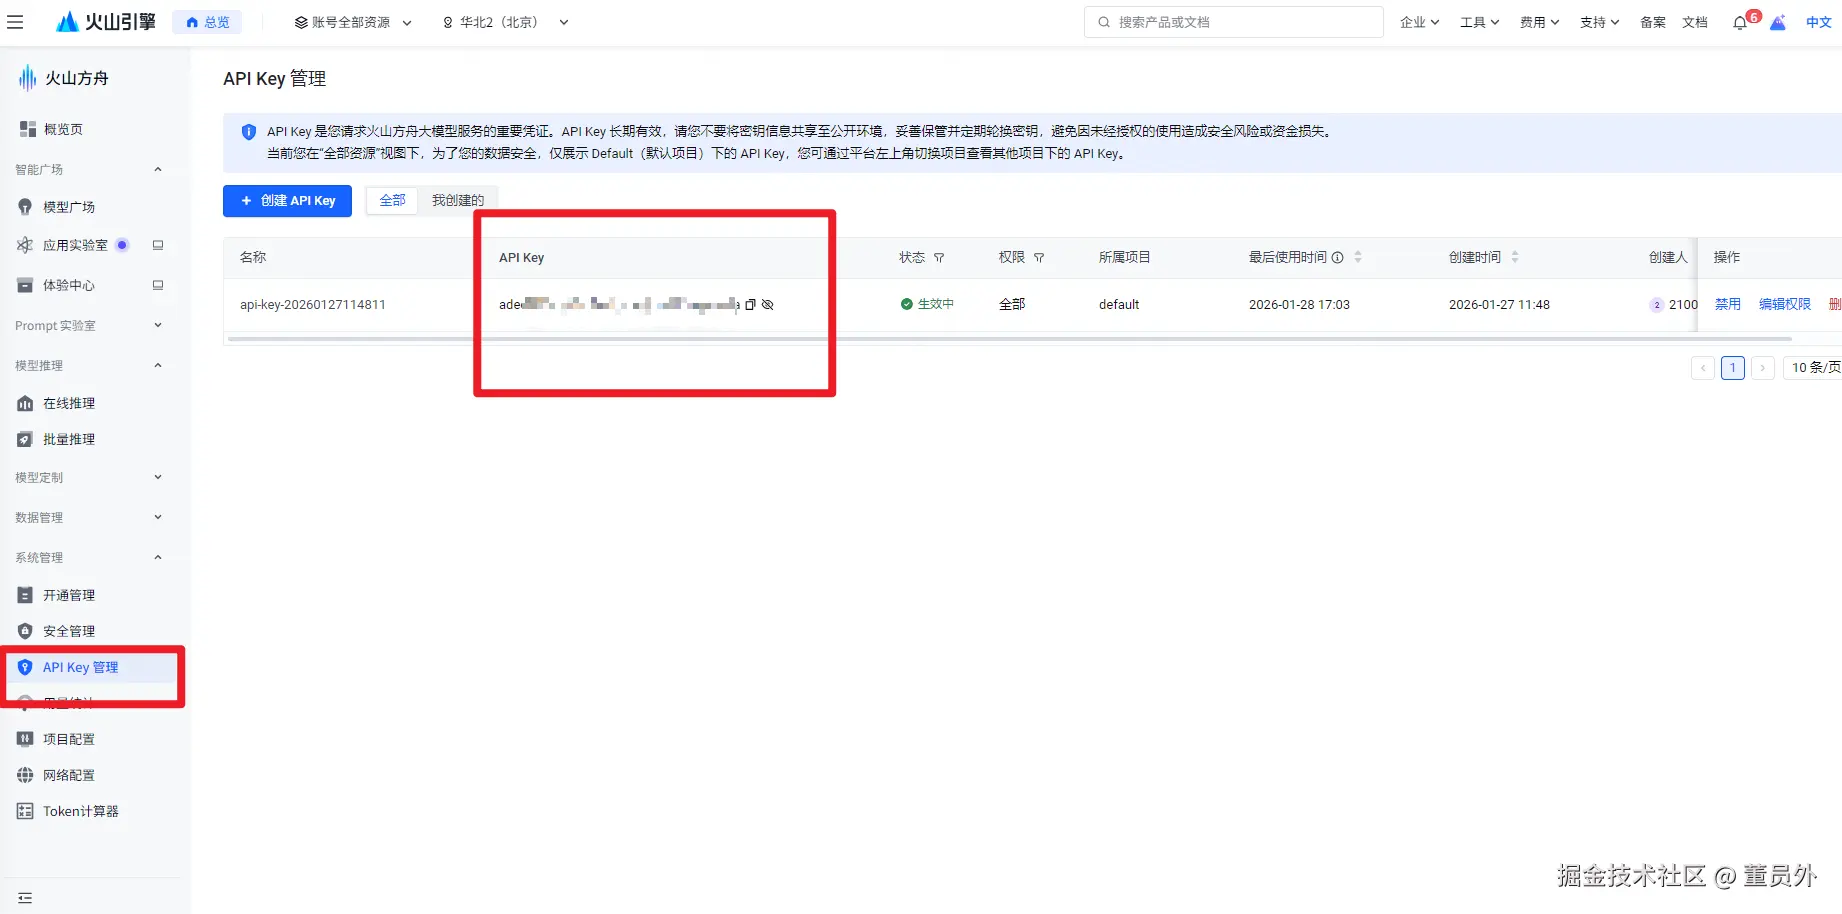The image size is (1842, 914).
Task: Go to 总览 home button
Action: coord(207,22)
